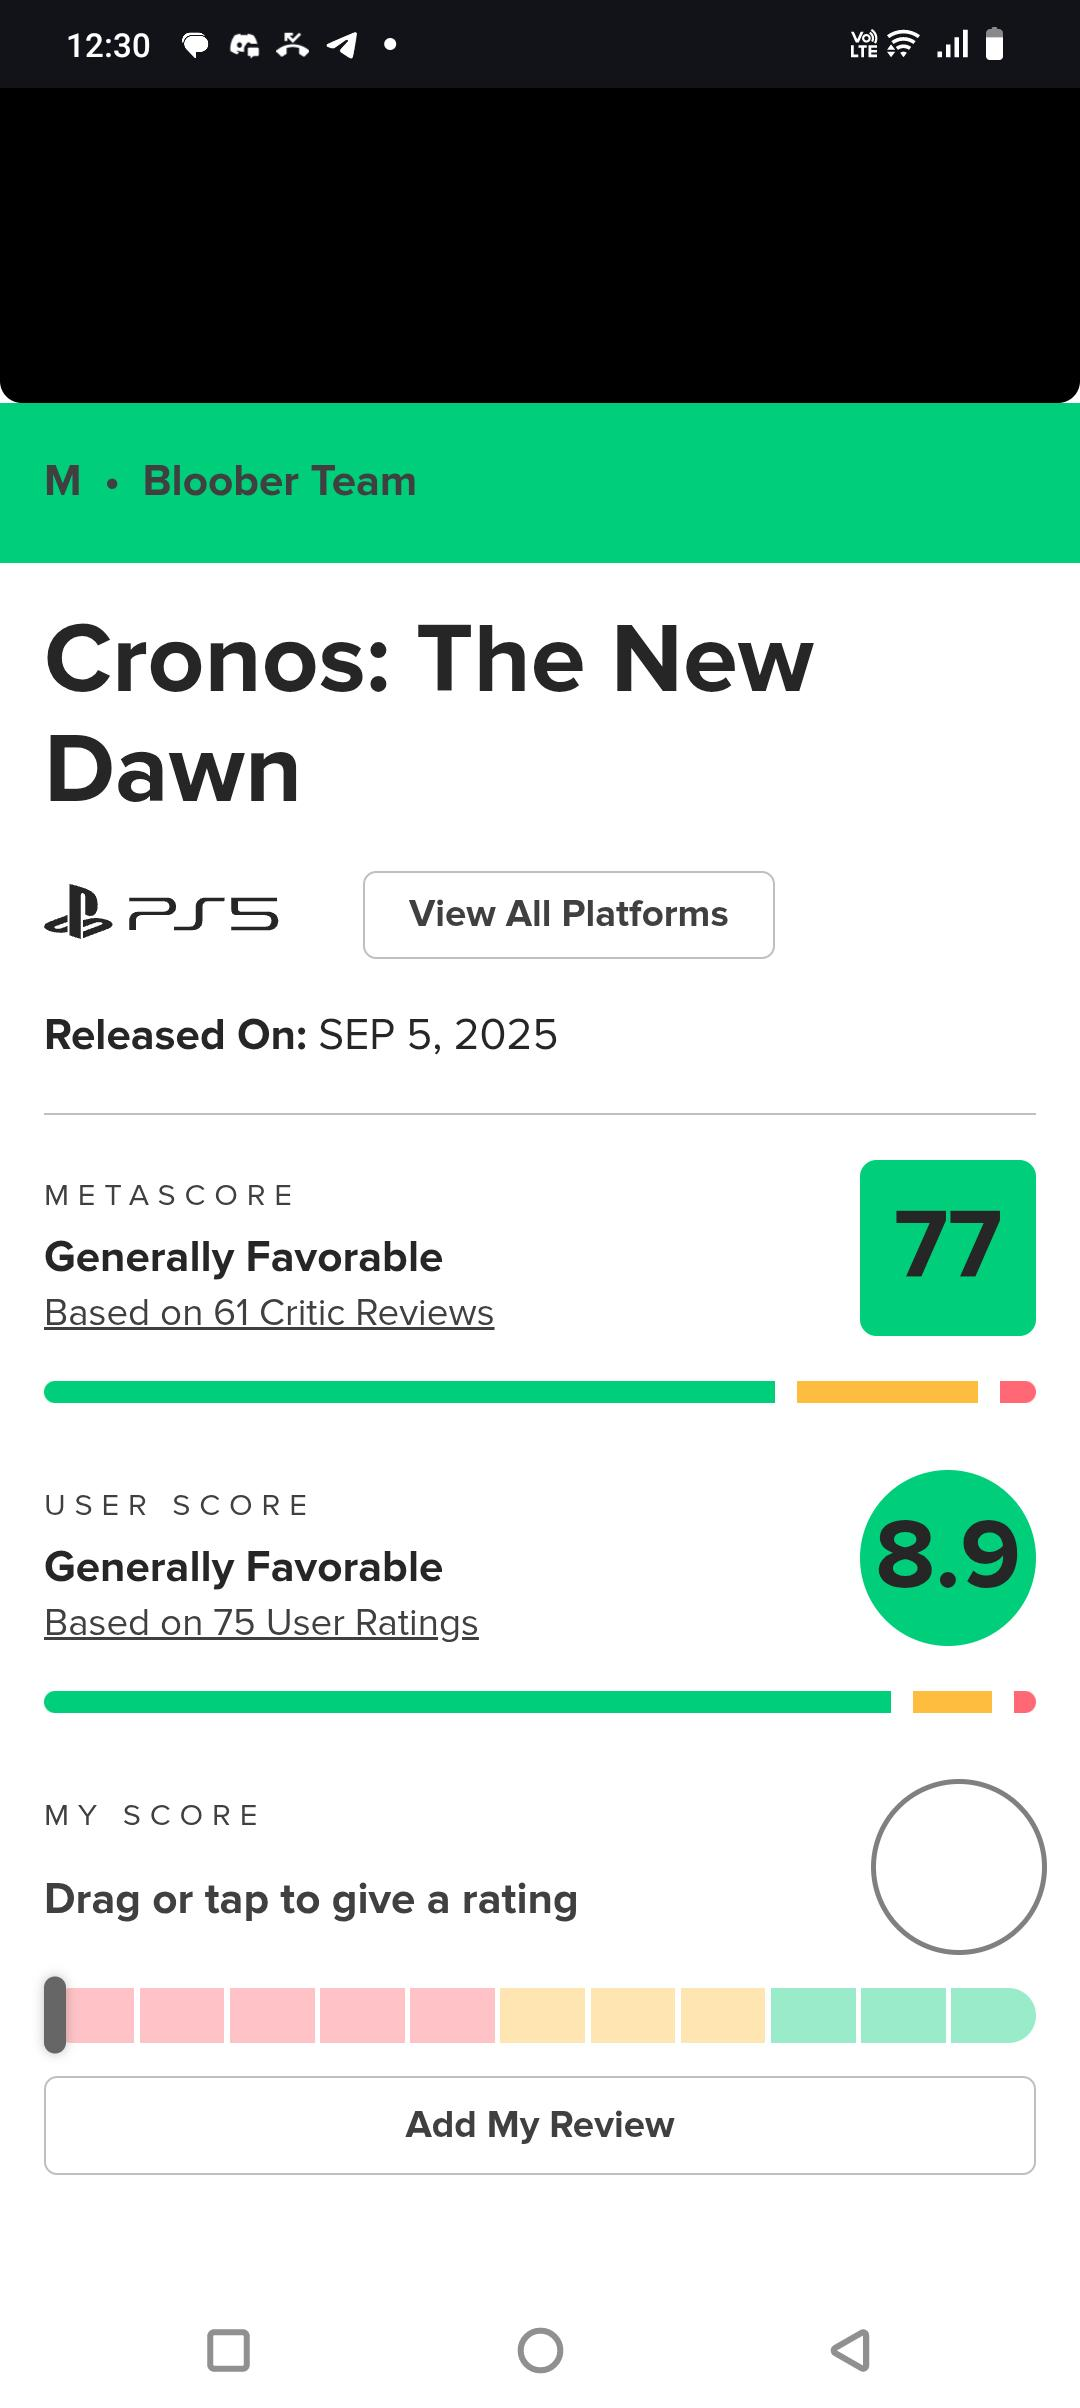
Task: Tap the Wi-Fi signal icon in status bar
Action: tap(902, 45)
